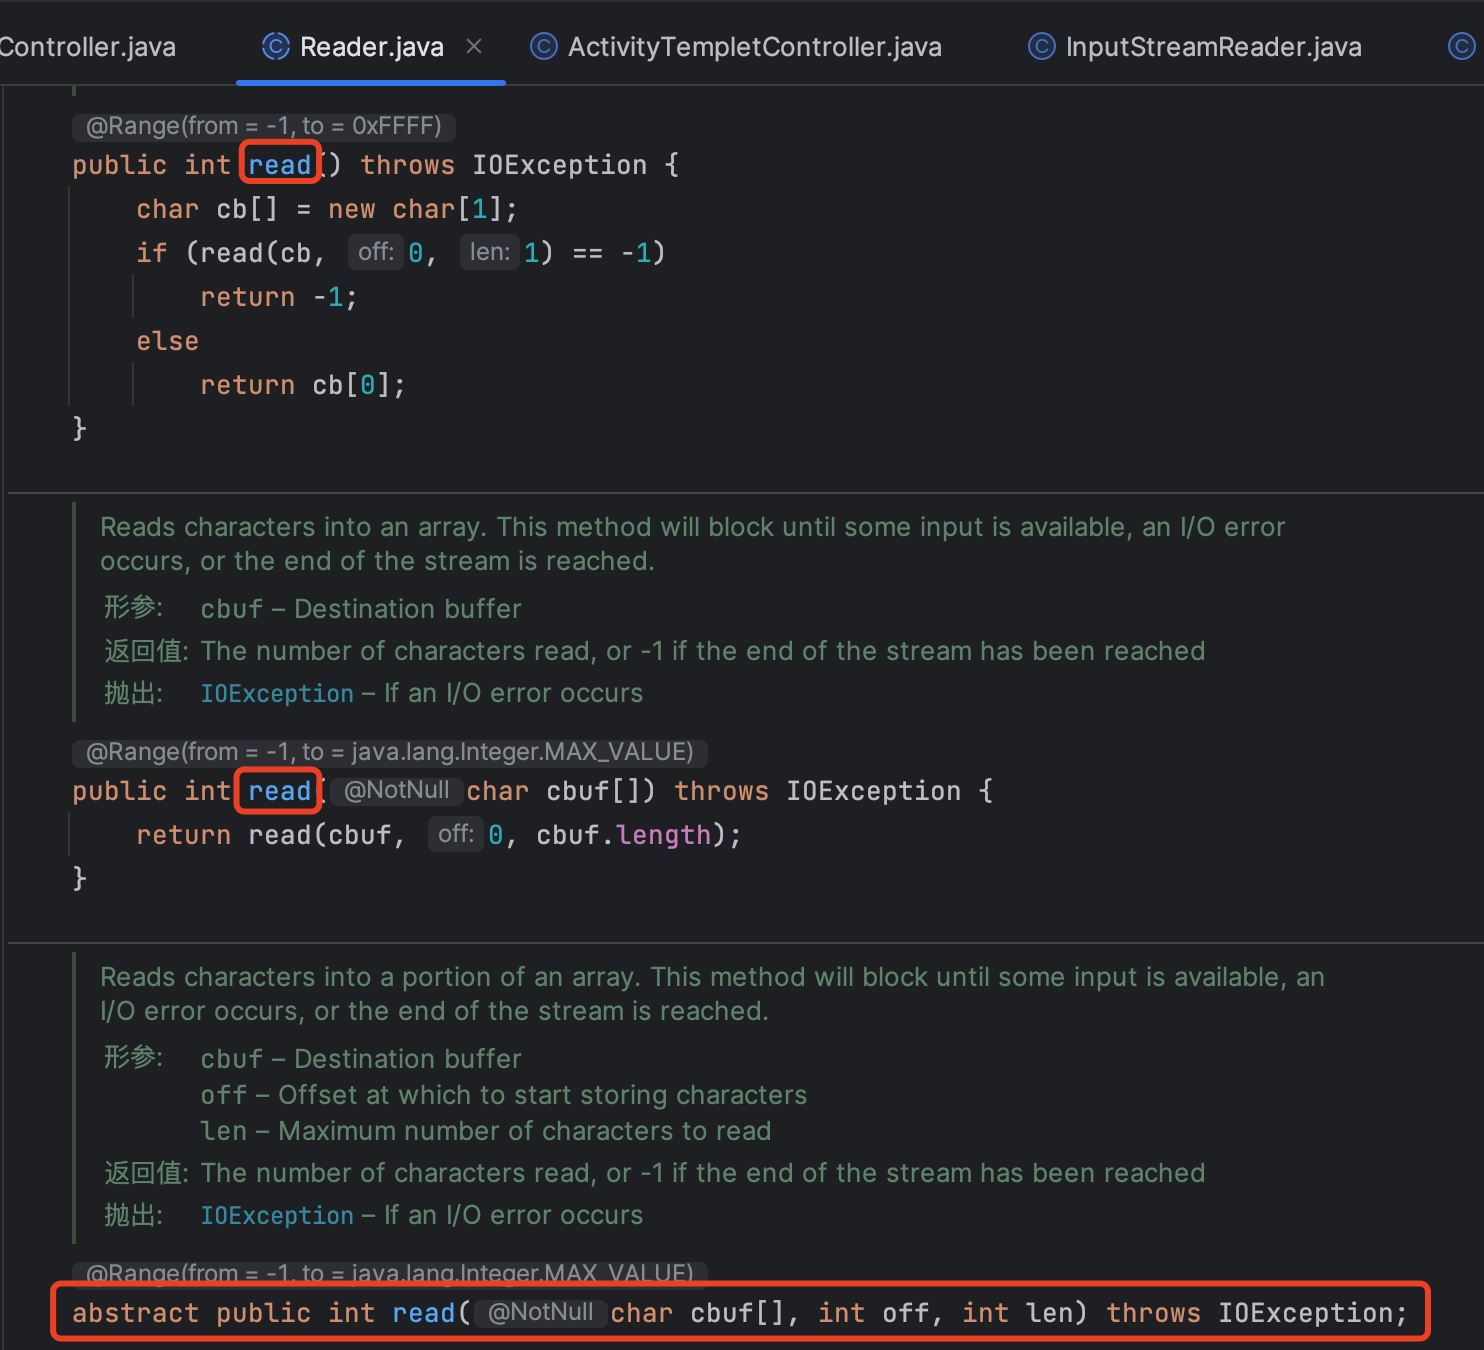Click 'return cb[0];' statement
Image resolution: width=1484 pixels, height=1350 pixels.
coord(303,385)
